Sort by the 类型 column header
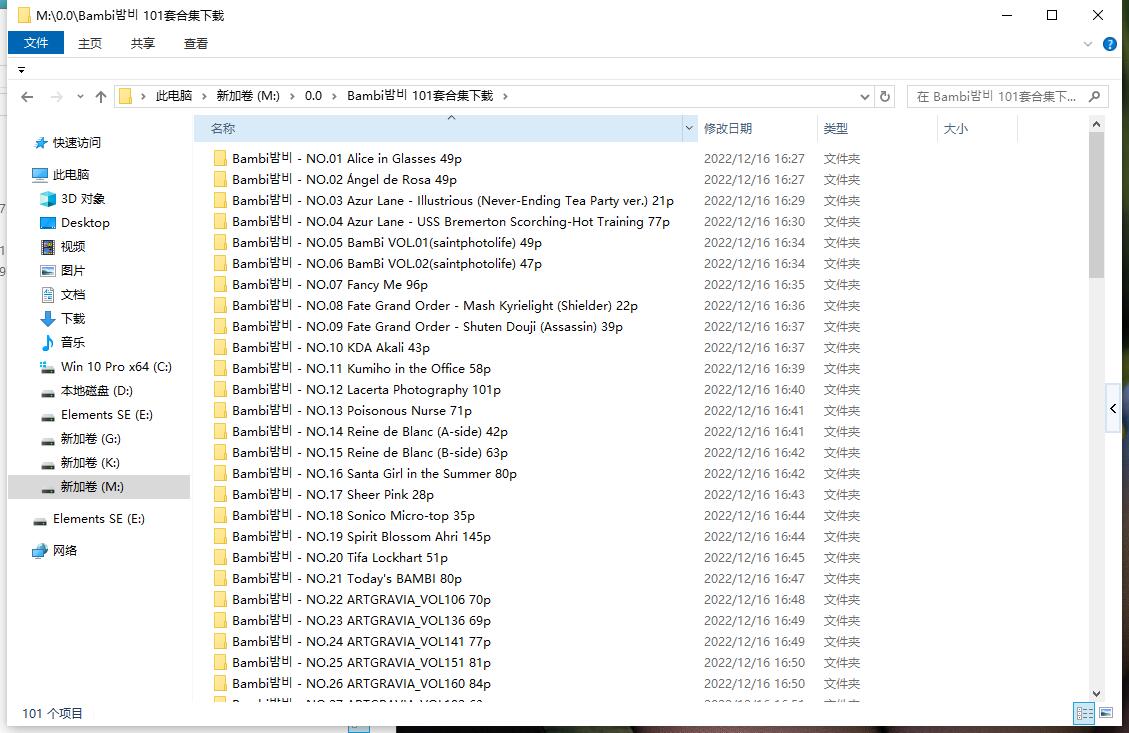This screenshot has width=1129, height=733. [x=876, y=128]
